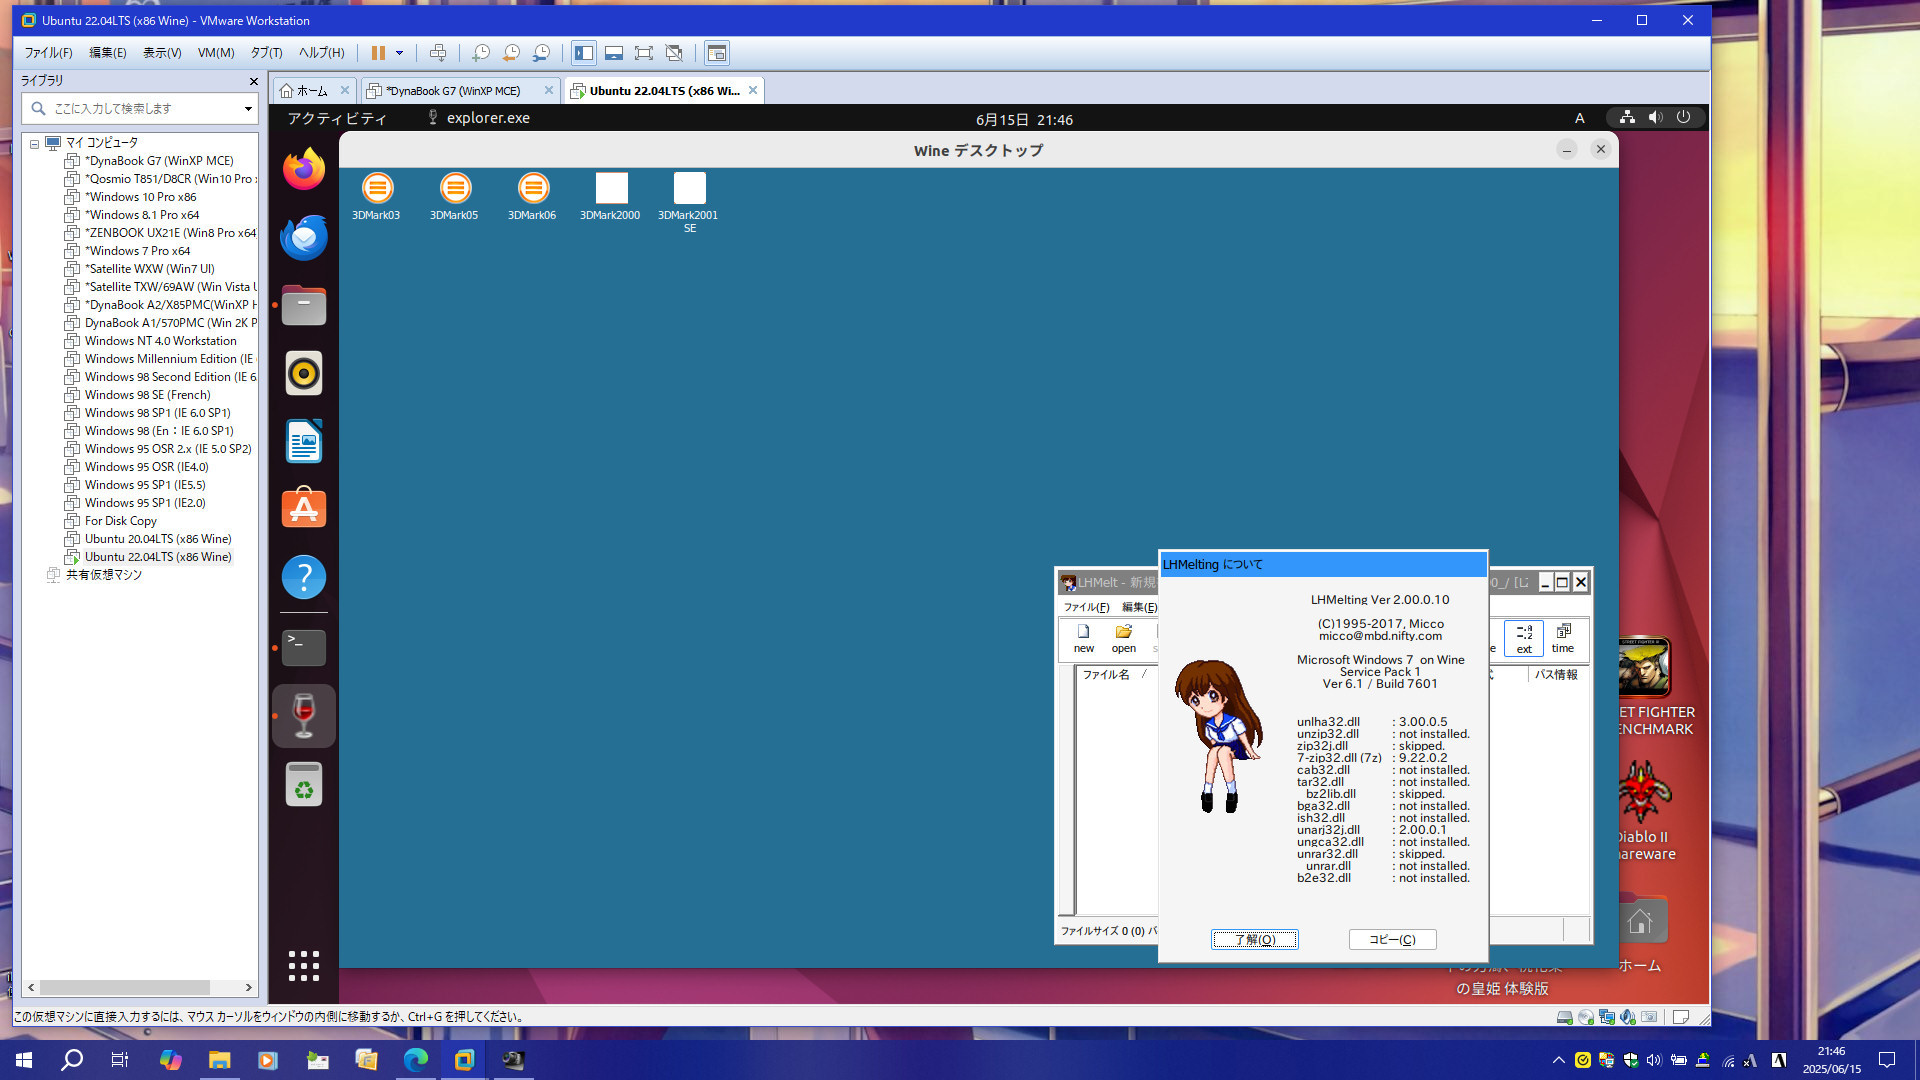Image resolution: width=1920 pixels, height=1080 pixels.
Task: Open the 3DMark2001 SE desktop icon
Action: coord(689,202)
